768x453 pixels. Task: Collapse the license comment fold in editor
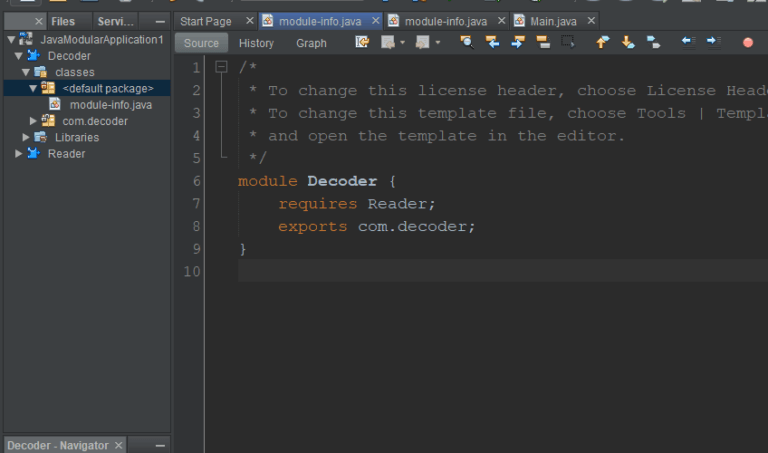221,67
